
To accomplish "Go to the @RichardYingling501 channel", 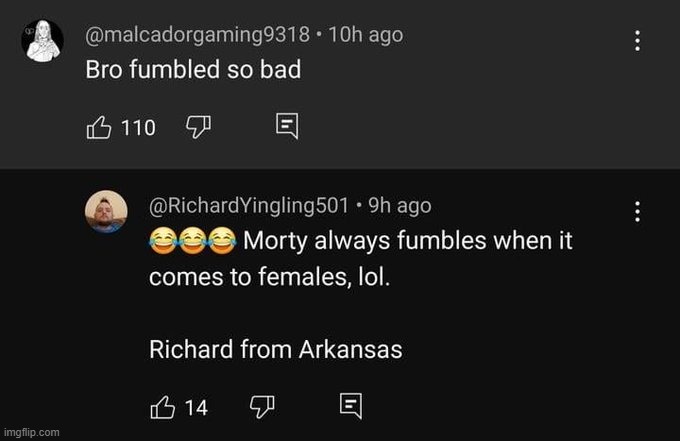I will 250,205.
